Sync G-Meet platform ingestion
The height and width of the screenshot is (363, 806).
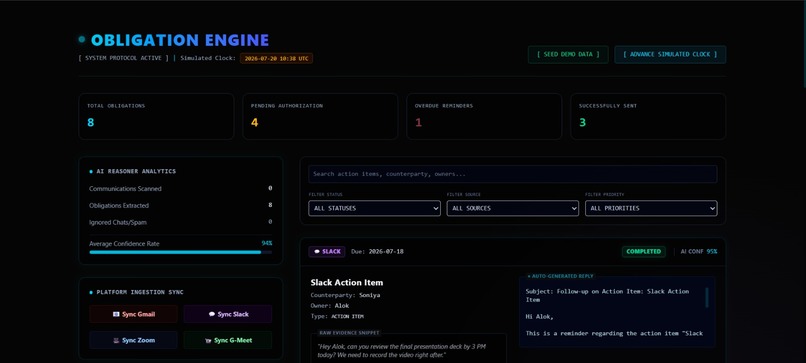pos(228,340)
